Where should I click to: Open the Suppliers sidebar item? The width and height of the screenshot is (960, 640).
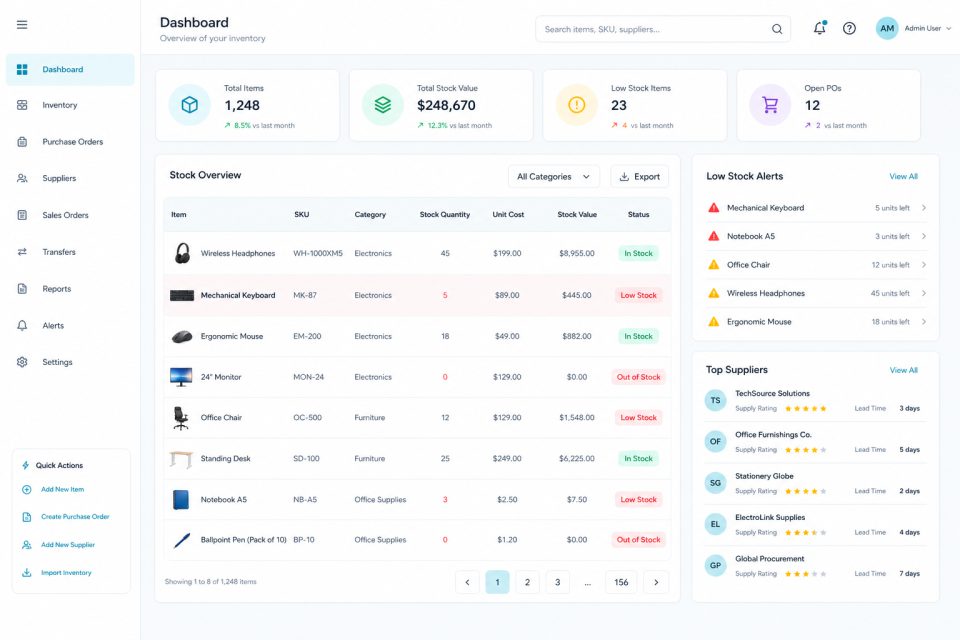pyautogui.click(x=70, y=178)
